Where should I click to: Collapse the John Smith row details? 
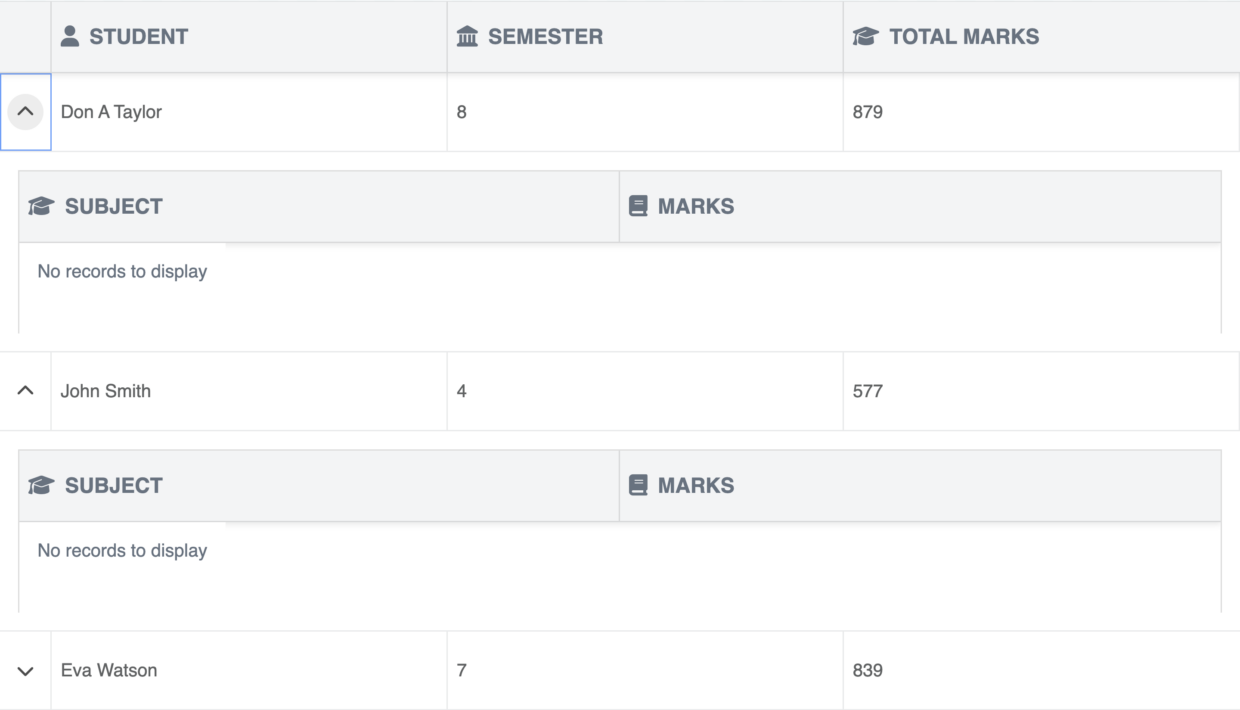coord(26,391)
